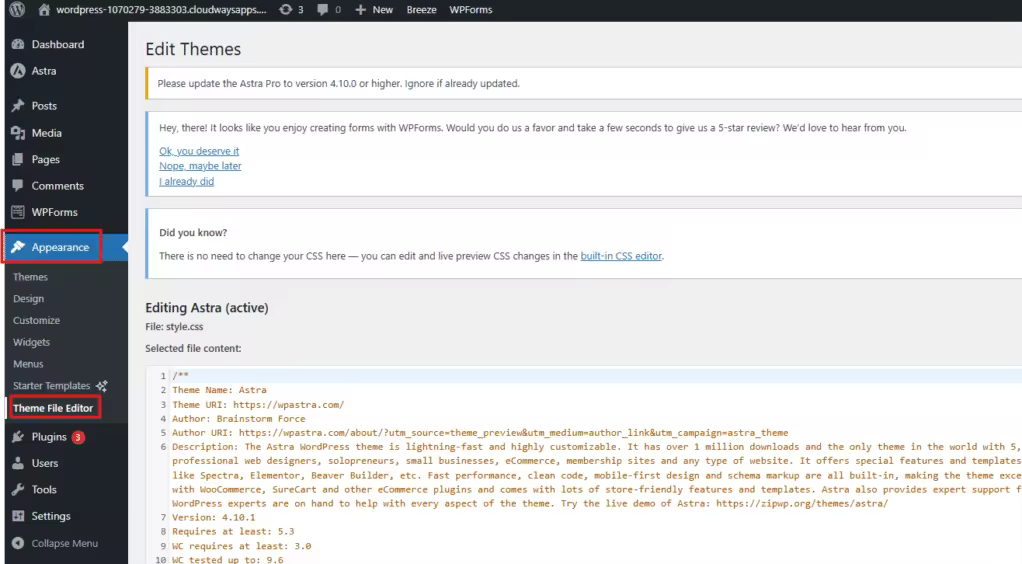Click New in the admin bar
Screen dimensions: 1022x564
383,9
